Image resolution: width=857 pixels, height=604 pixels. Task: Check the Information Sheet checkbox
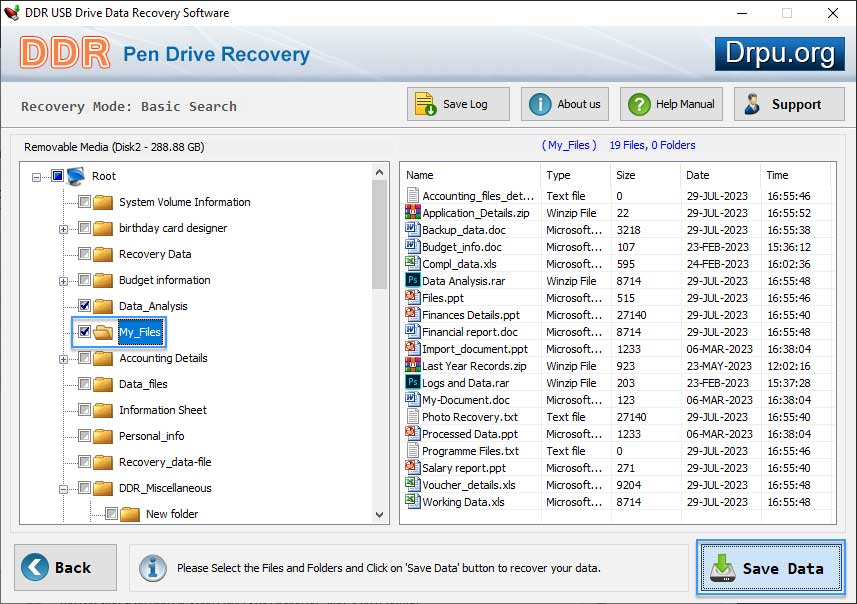pyautogui.click(x=84, y=409)
